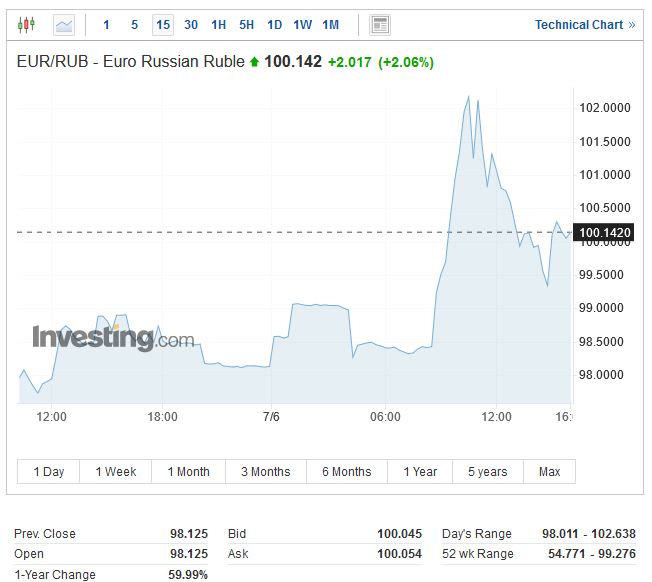Select the Max time range
Viewport: 652px width, 582px height.
click(x=549, y=471)
